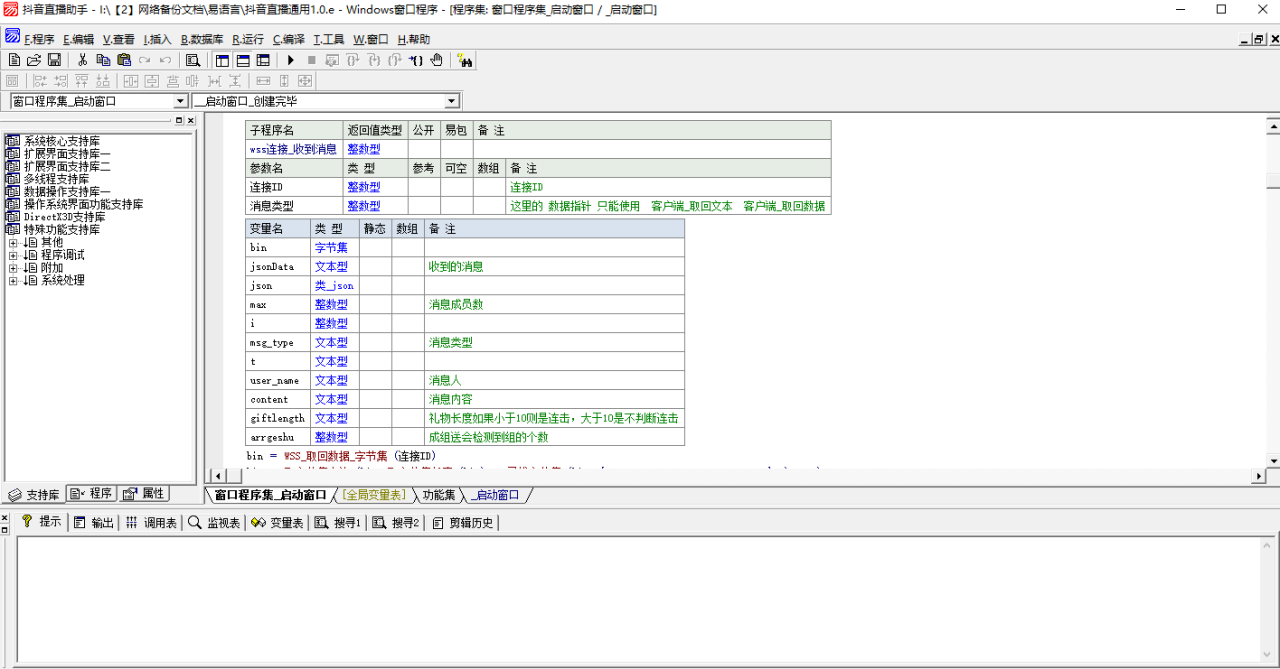Click the Find magnifier toolbar icon
This screenshot has height=669, width=1280.
pyautogui.click(x=193, y=60)
